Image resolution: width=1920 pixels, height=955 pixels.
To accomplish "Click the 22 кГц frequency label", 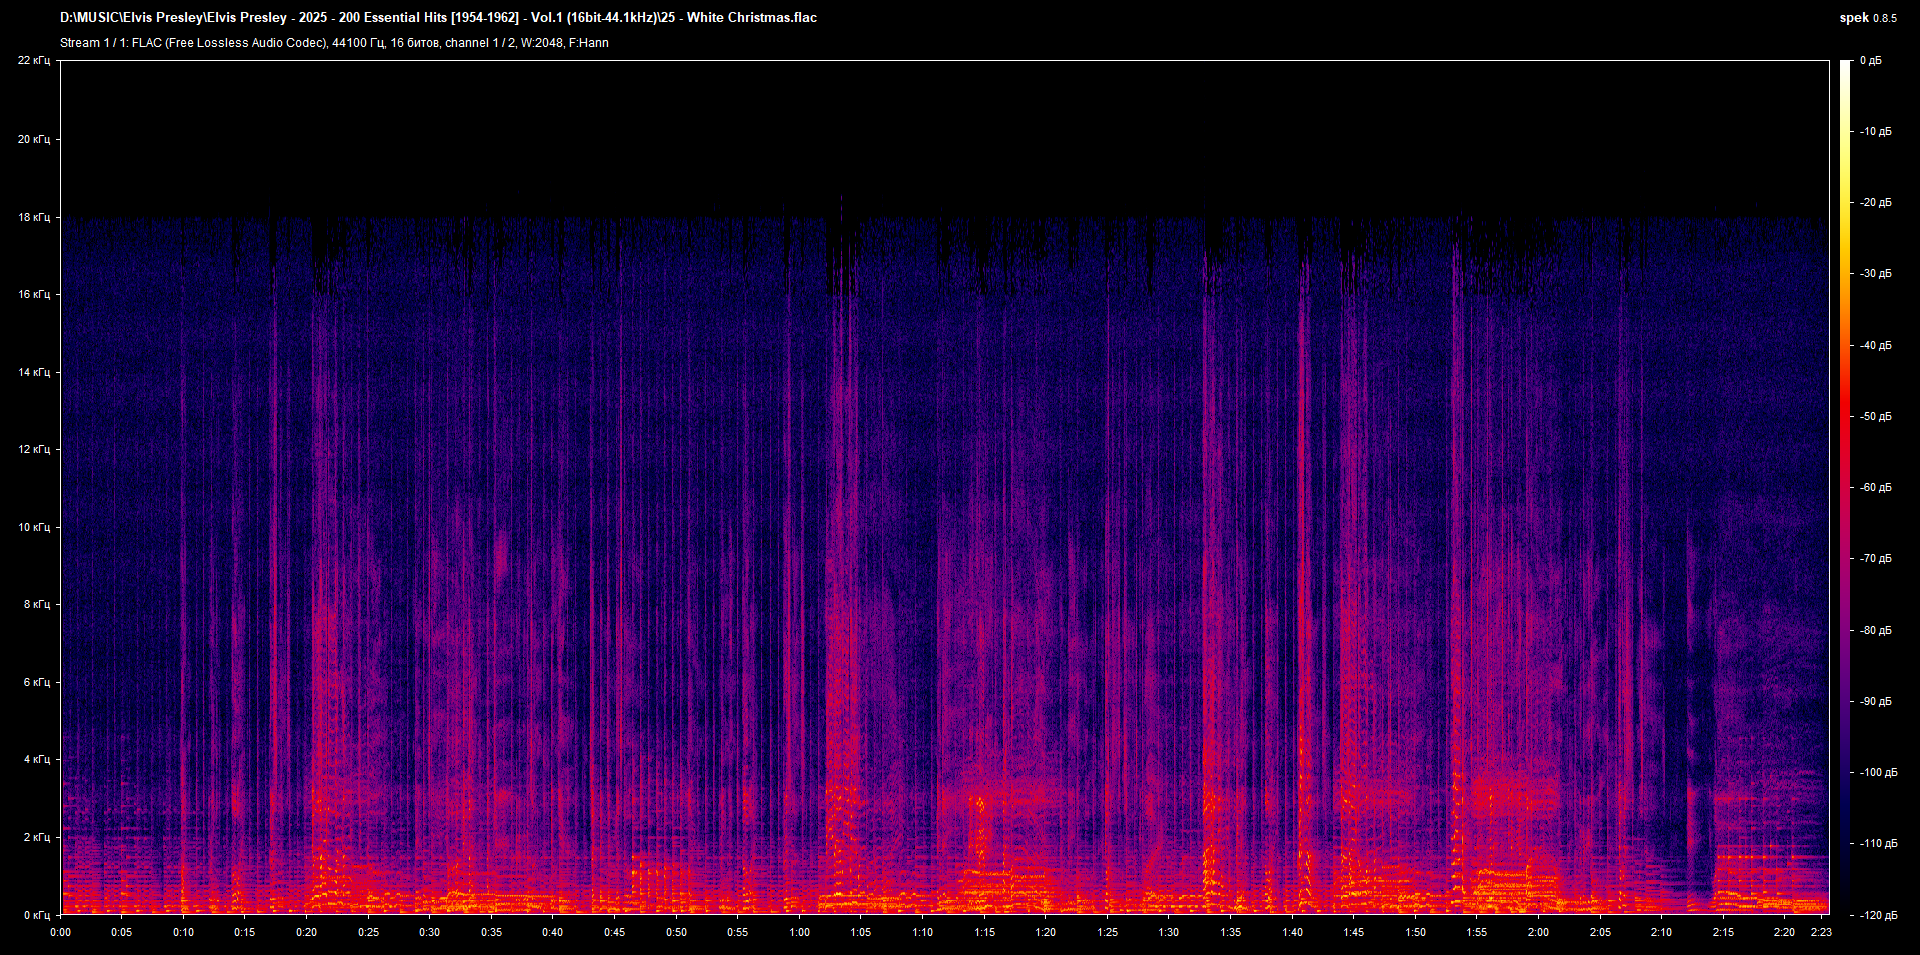I will (33, 61).
